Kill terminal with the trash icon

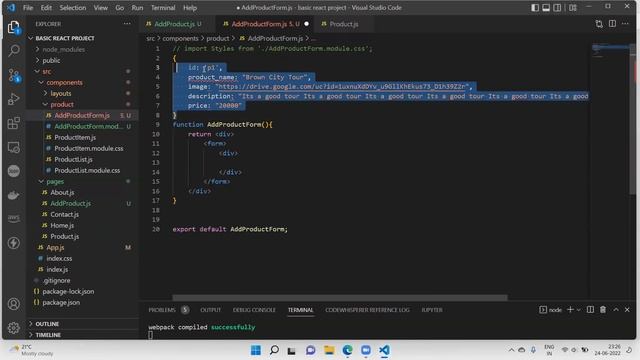603,310
